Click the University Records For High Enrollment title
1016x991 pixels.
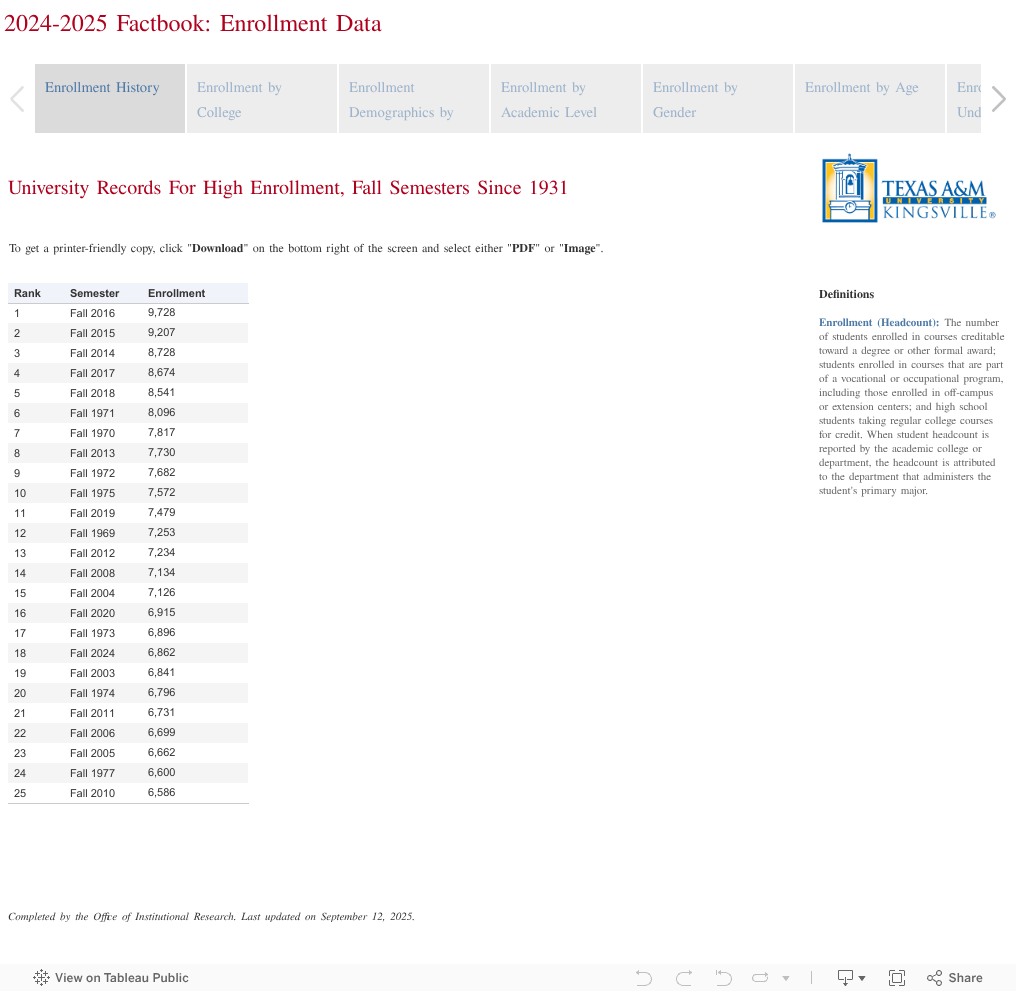288,188
